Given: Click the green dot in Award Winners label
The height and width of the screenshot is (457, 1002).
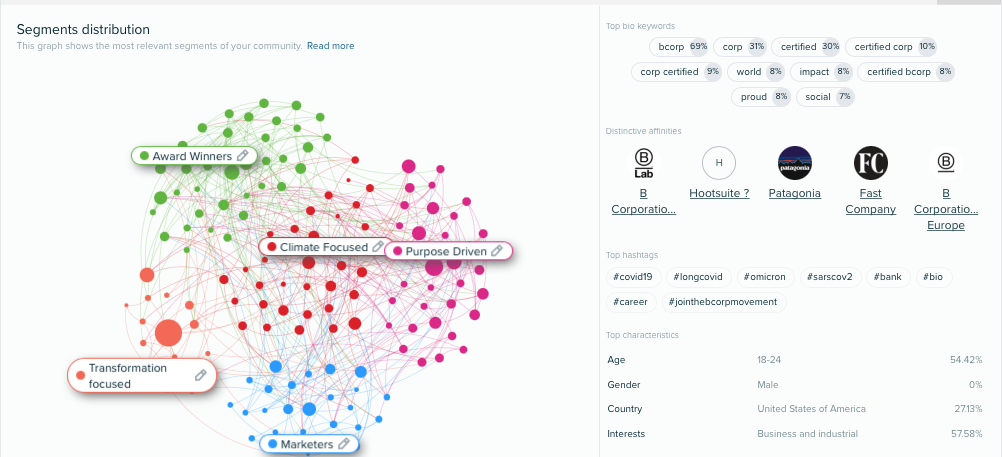Looking at the screenshot, I should [x=144, y=156].
